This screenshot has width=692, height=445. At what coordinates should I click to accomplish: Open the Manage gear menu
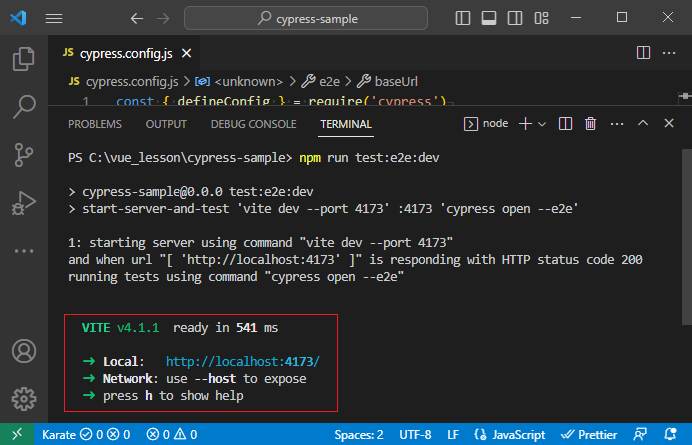point(24,399)
